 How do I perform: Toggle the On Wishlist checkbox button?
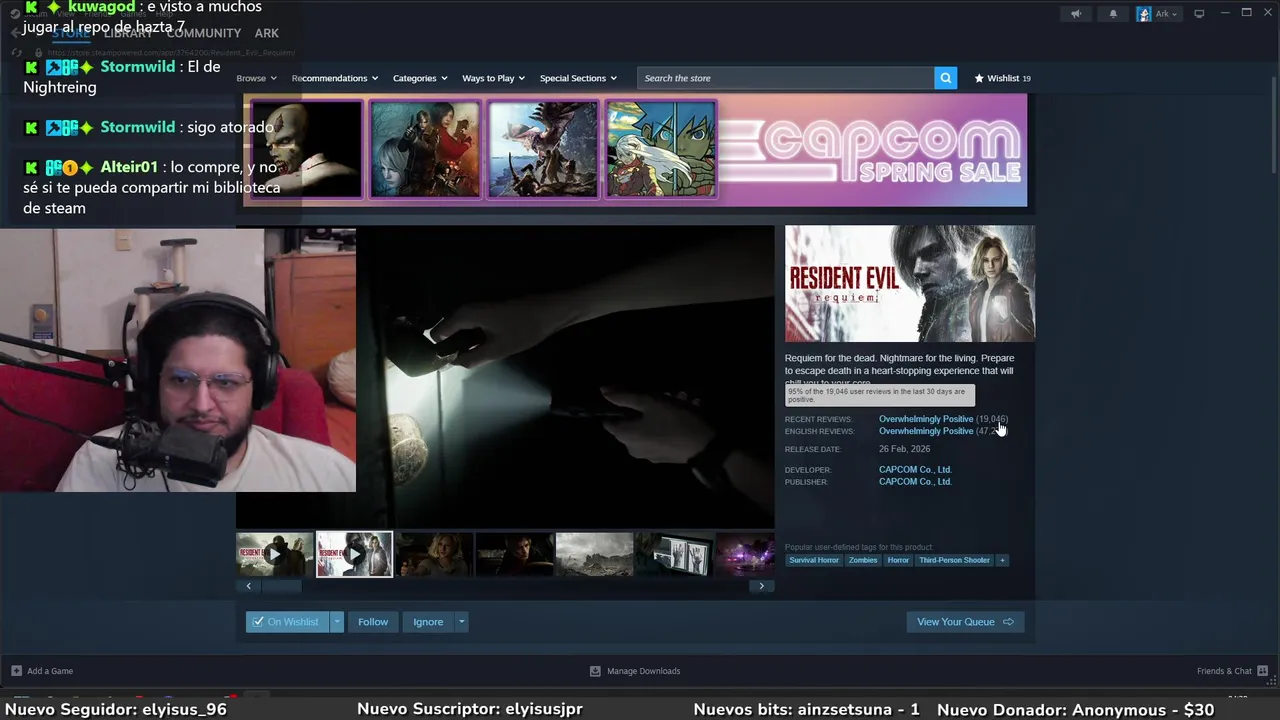pyautogui.click(x=288, y=622)
